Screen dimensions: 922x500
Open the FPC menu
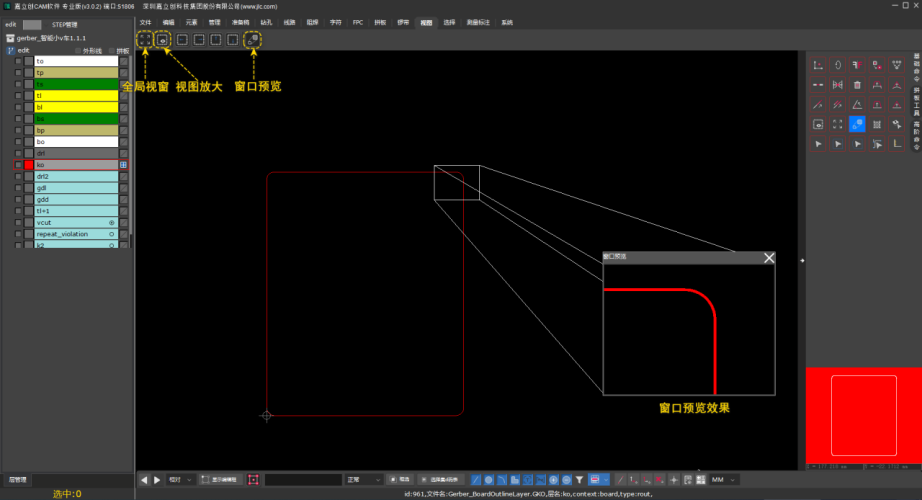358,22
